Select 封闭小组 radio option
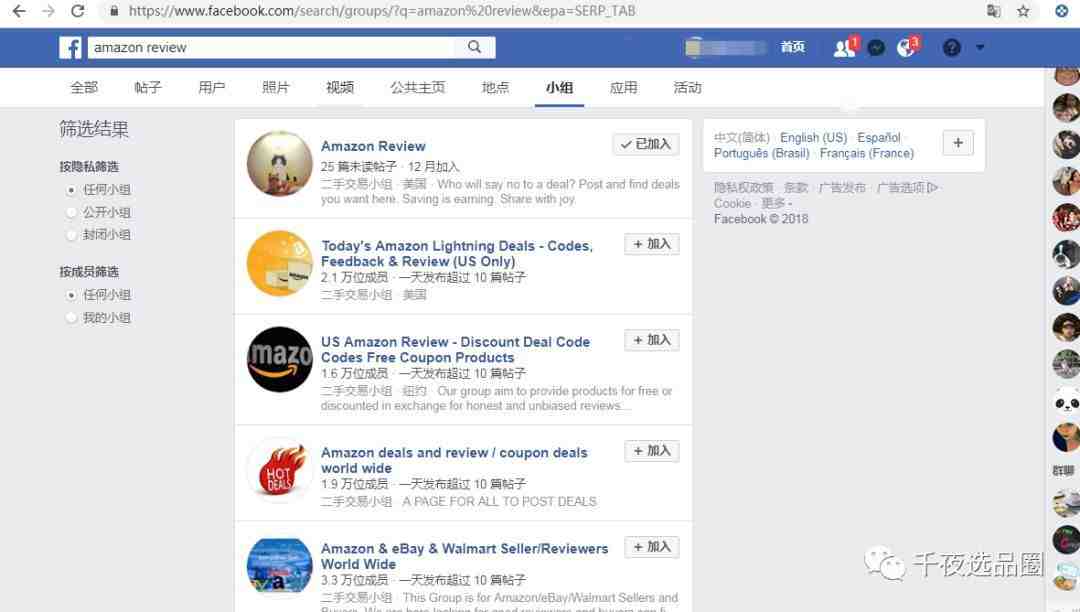This screenshot has width=1080, height=612. (x=71, y=235)
